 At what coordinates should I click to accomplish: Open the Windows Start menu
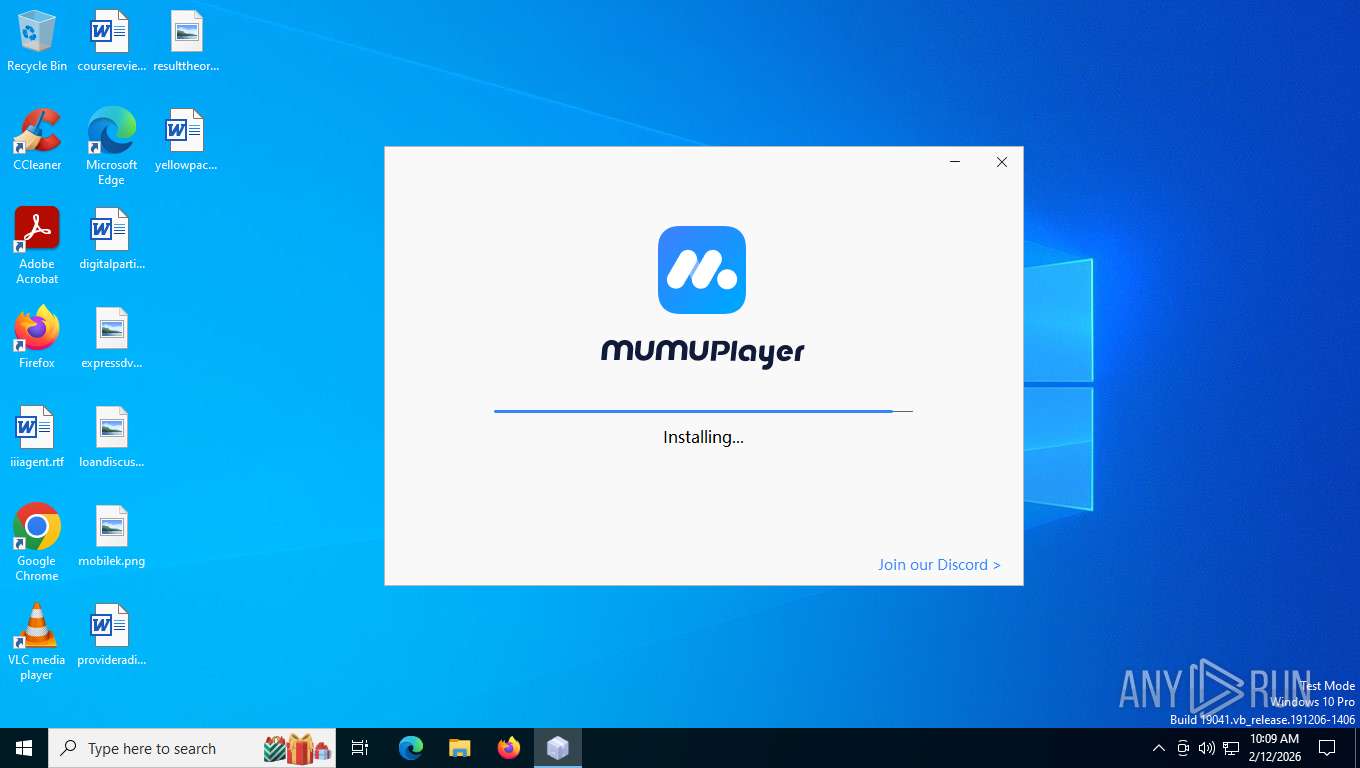(24, 748)
